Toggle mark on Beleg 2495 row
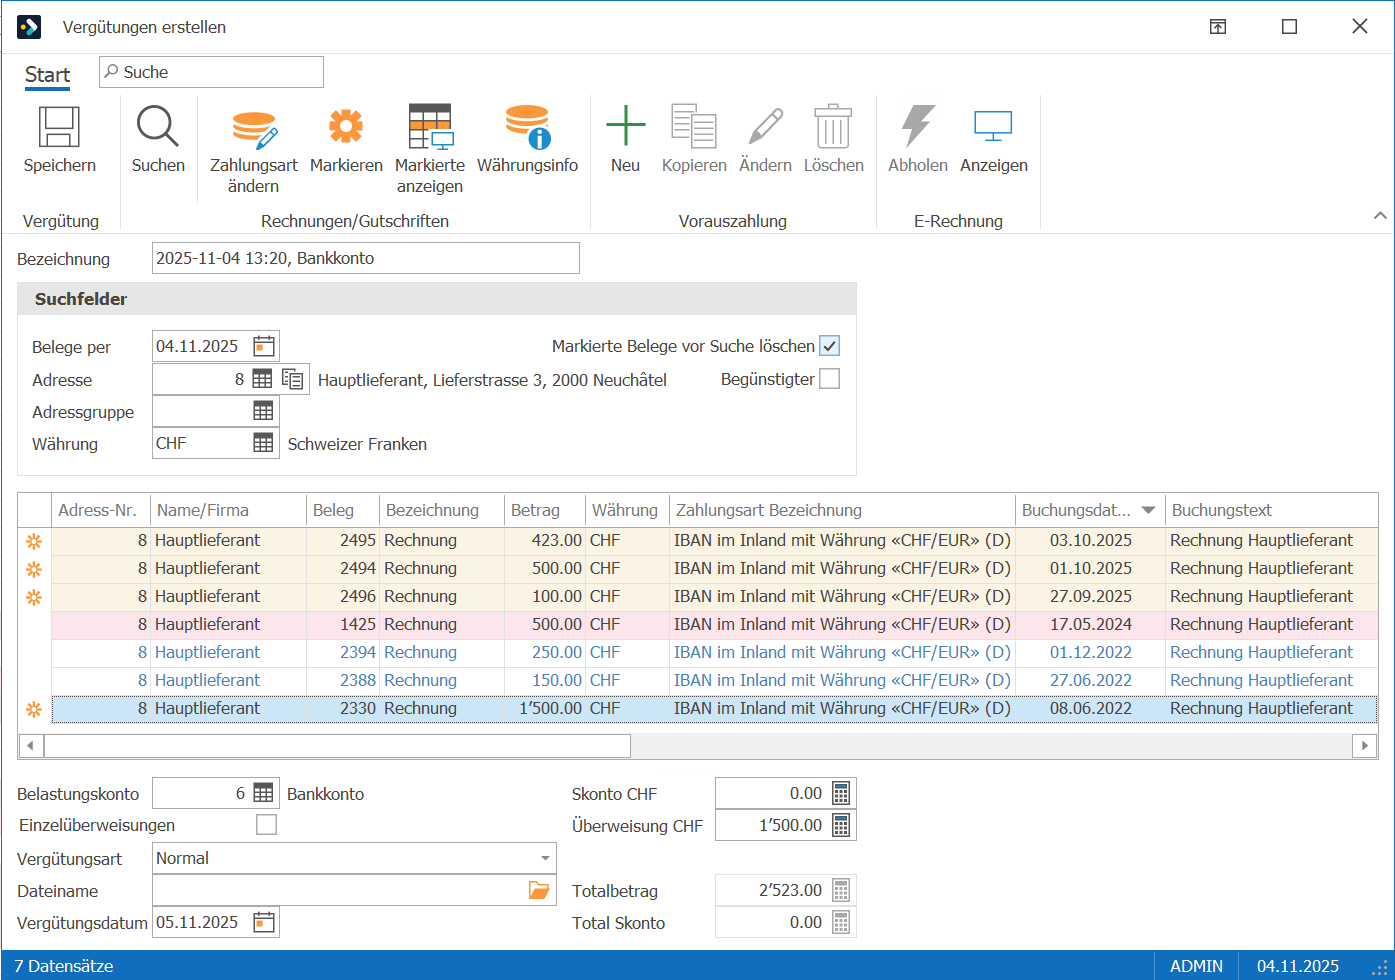The height and width of the screenshot is (980, 1395). (34, 541)
